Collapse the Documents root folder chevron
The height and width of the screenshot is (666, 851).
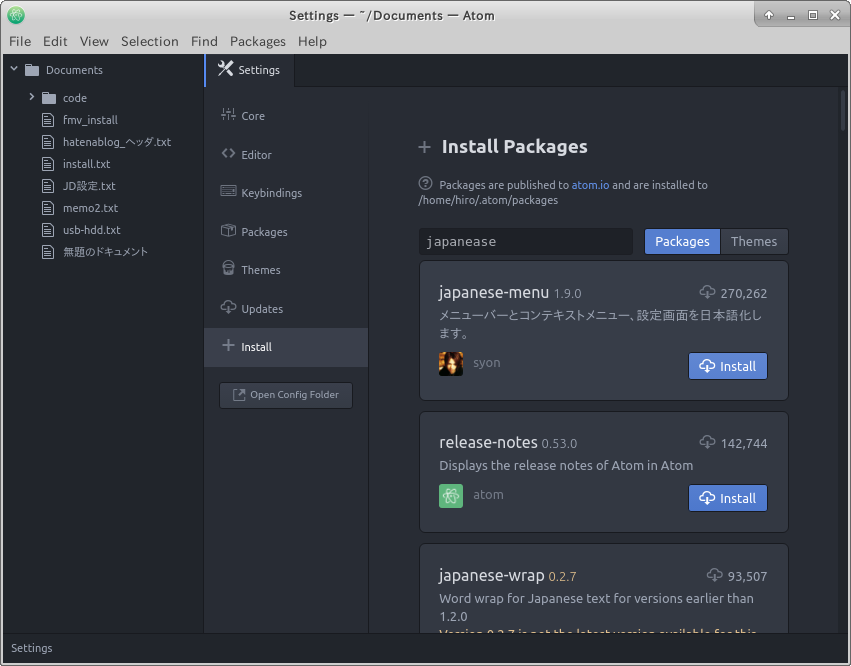pos(14,69)
